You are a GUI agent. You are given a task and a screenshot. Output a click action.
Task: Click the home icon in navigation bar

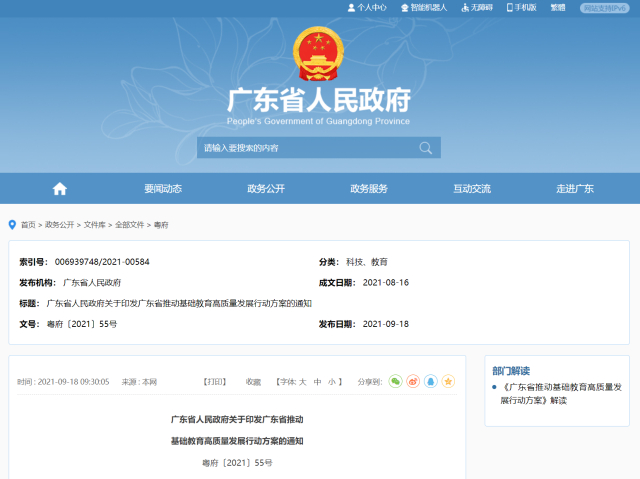[60, 188]
